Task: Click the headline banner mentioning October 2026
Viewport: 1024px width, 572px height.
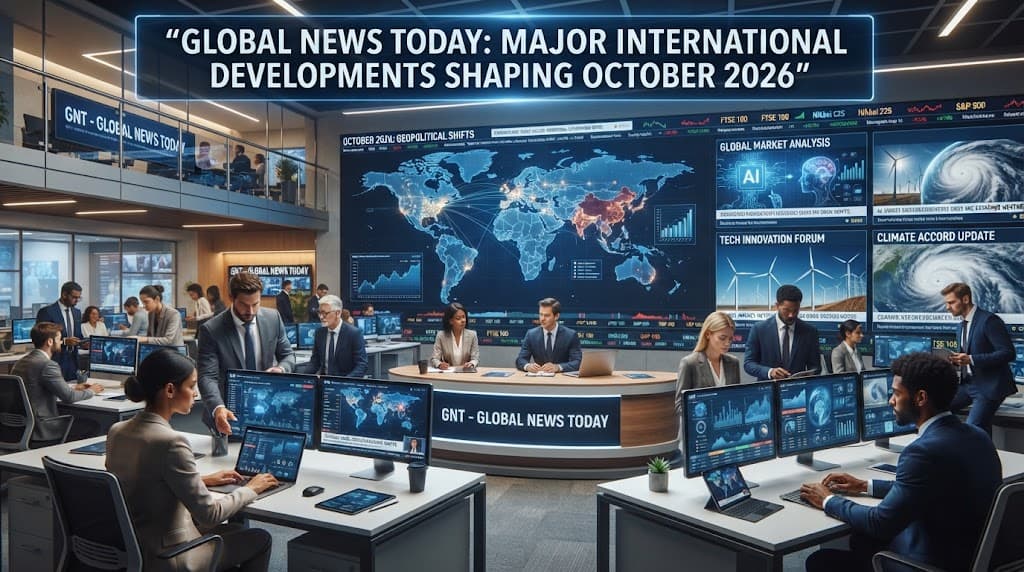Action: coord(504,59)
